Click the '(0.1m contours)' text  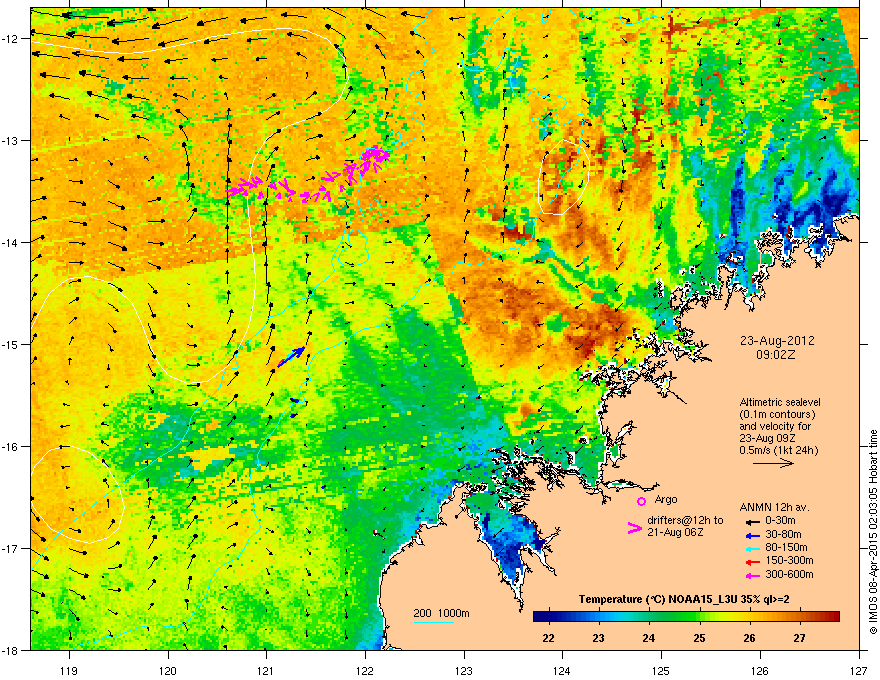(777, 415)
